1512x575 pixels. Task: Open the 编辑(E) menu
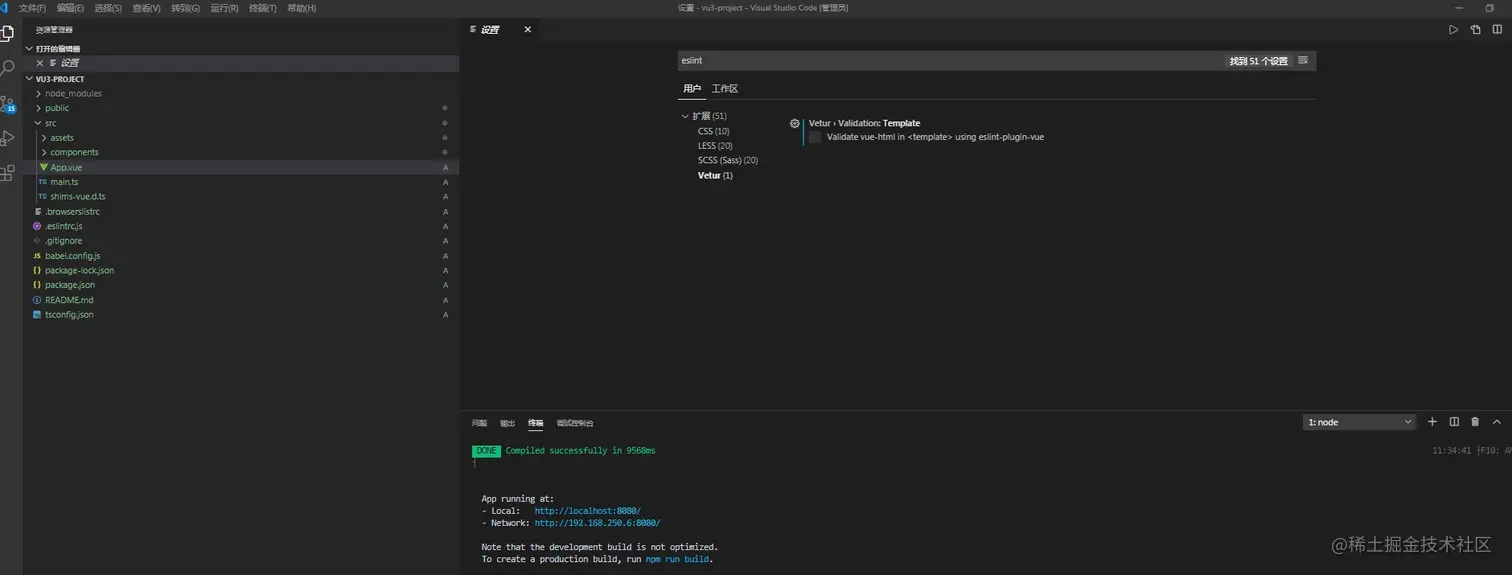(70, 8)
